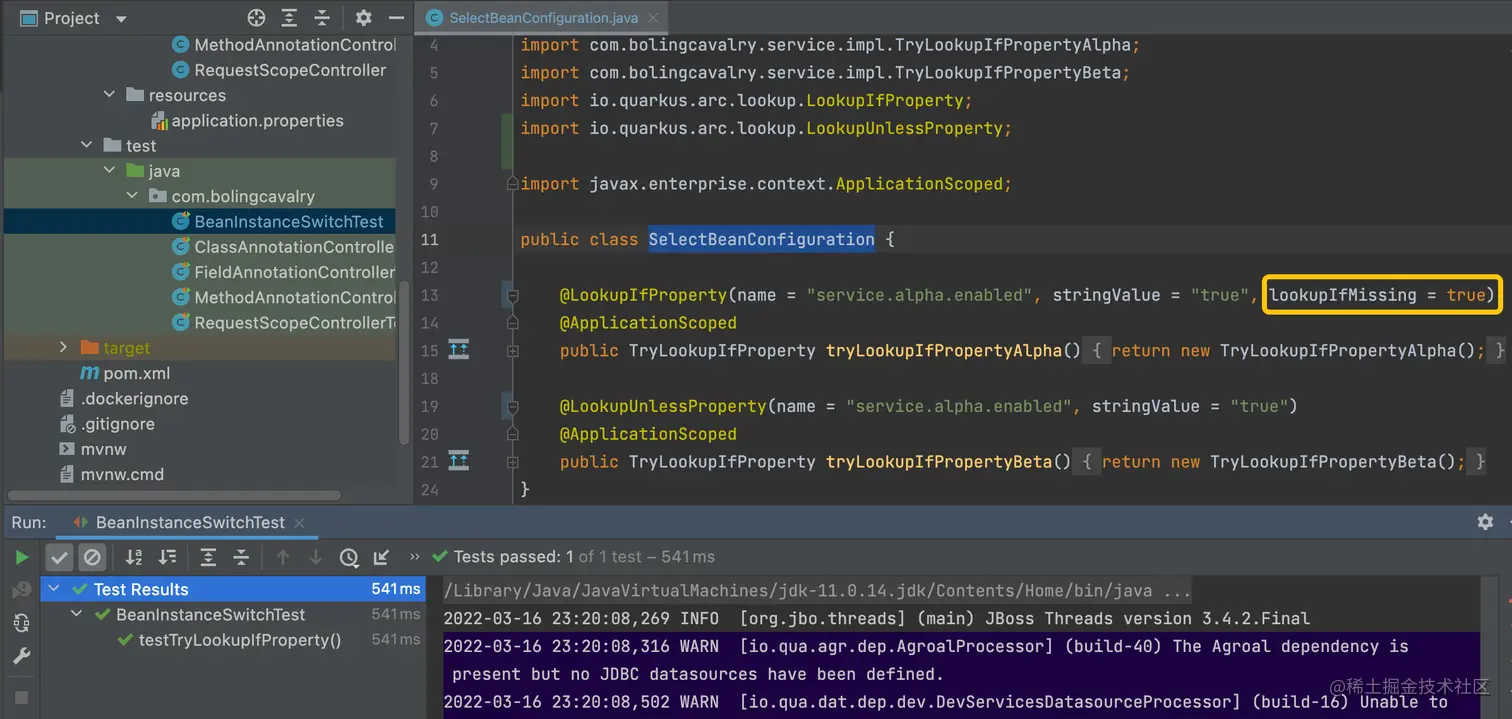
Task: Collapse all nodes in the Project panel
Action: 322,18
